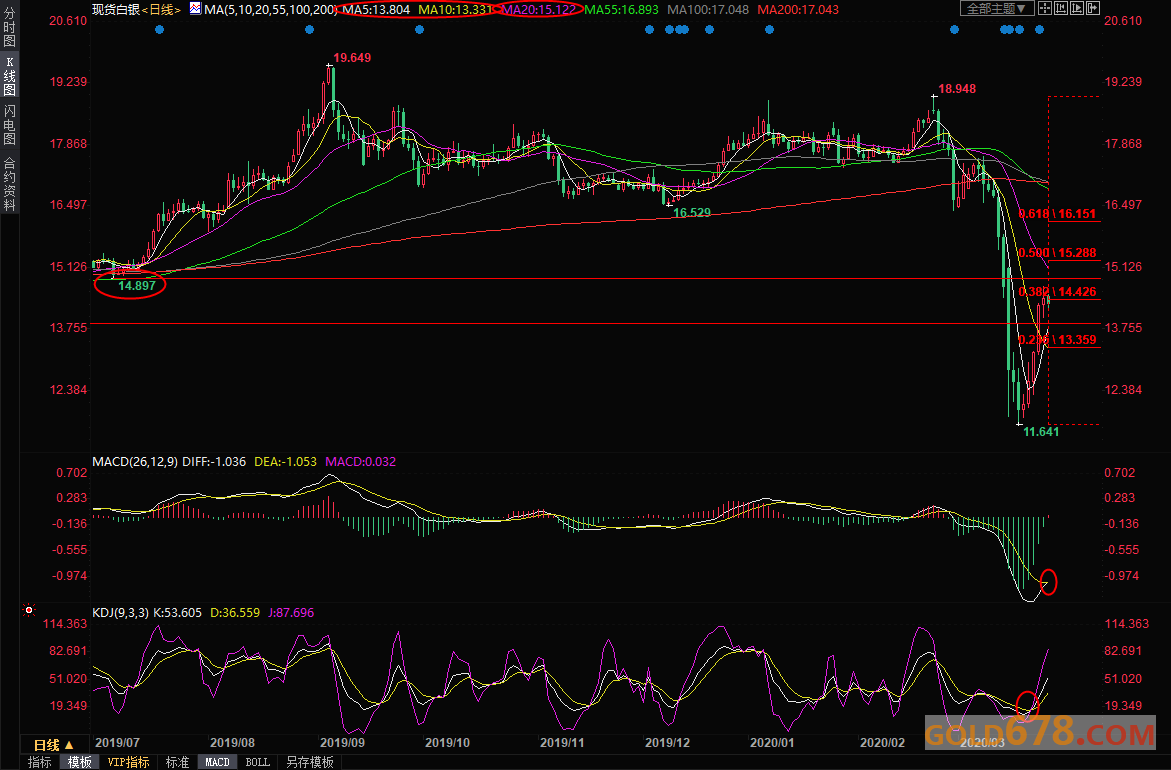Choose the 标准 template tab

(x=177, y=762)
